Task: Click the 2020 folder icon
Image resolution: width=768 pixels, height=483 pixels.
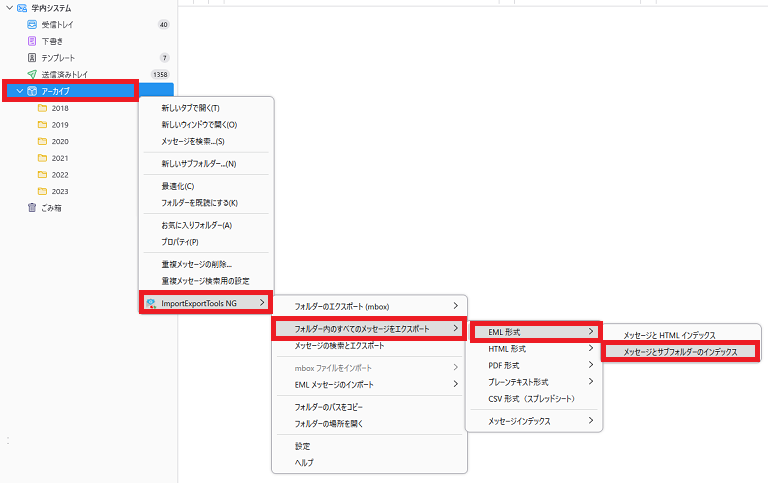Action: 43,141
